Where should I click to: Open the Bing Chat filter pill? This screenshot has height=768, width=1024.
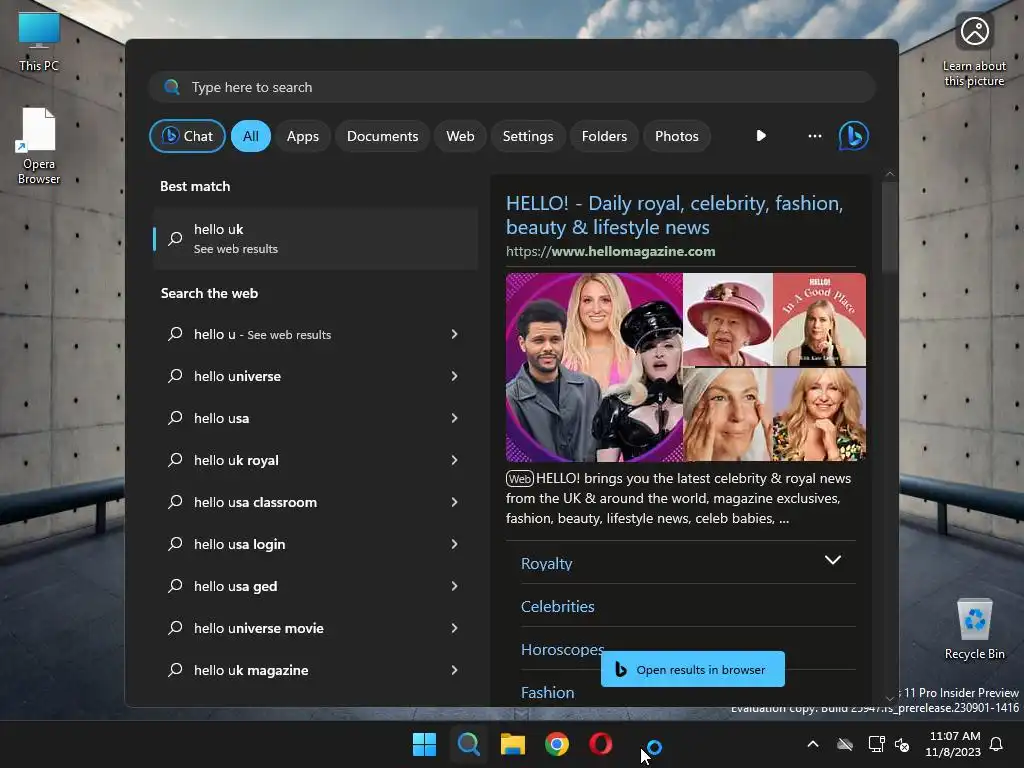coord(187,136)
